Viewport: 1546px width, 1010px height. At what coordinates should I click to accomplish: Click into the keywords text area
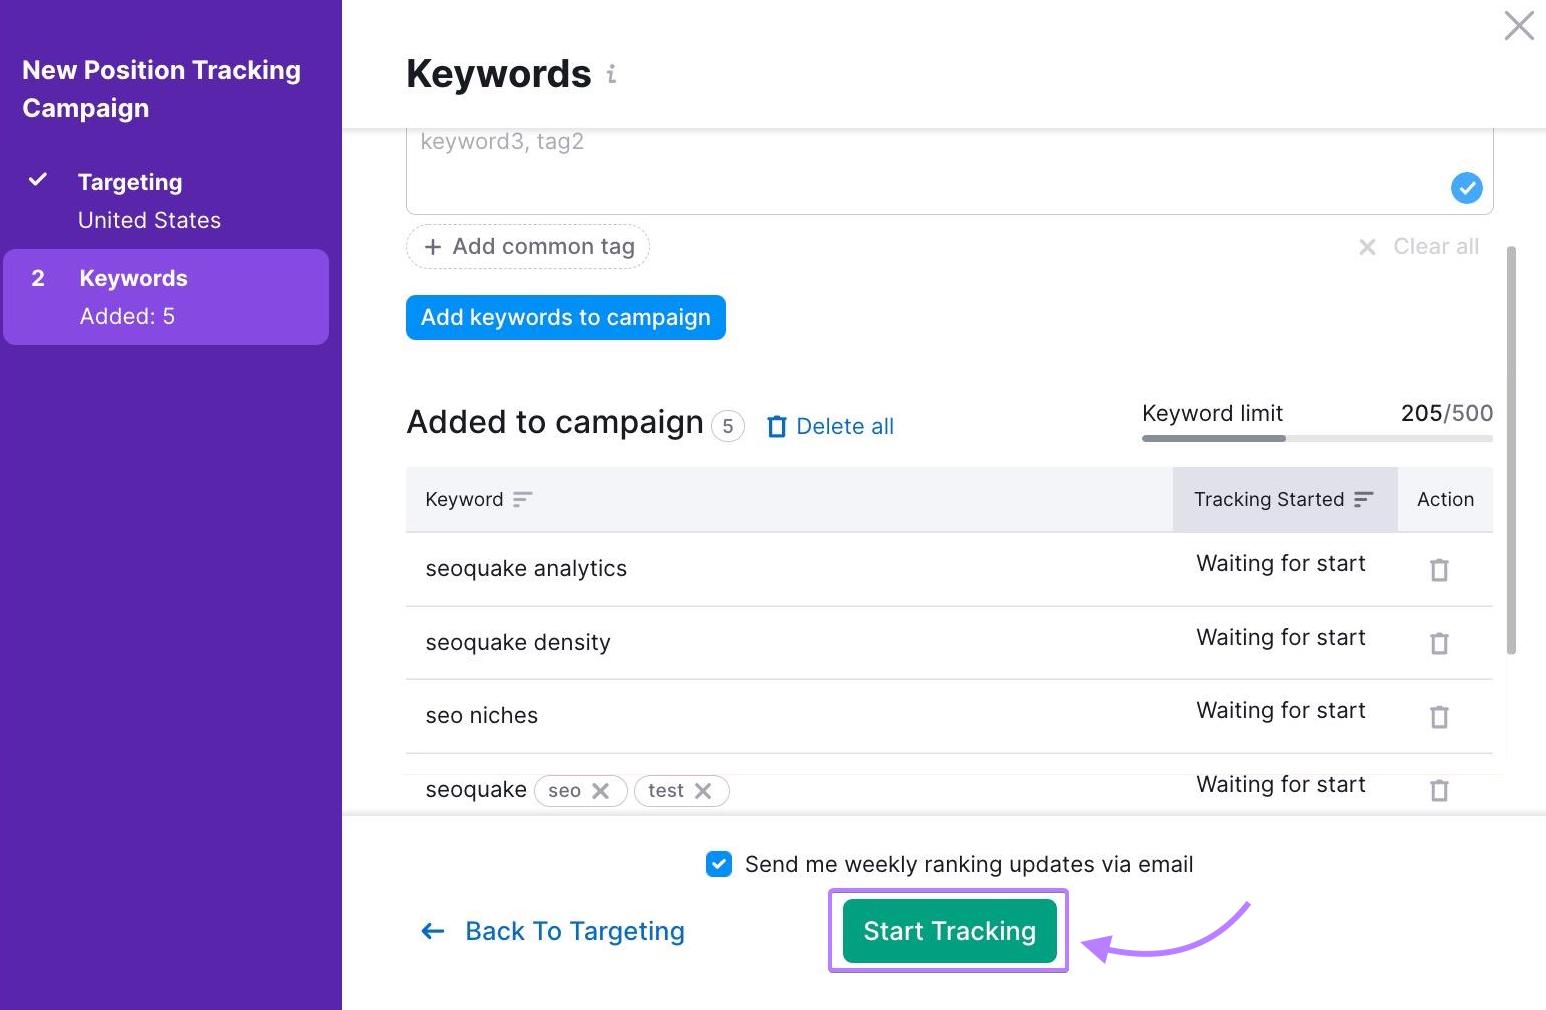tap(949, 170)
